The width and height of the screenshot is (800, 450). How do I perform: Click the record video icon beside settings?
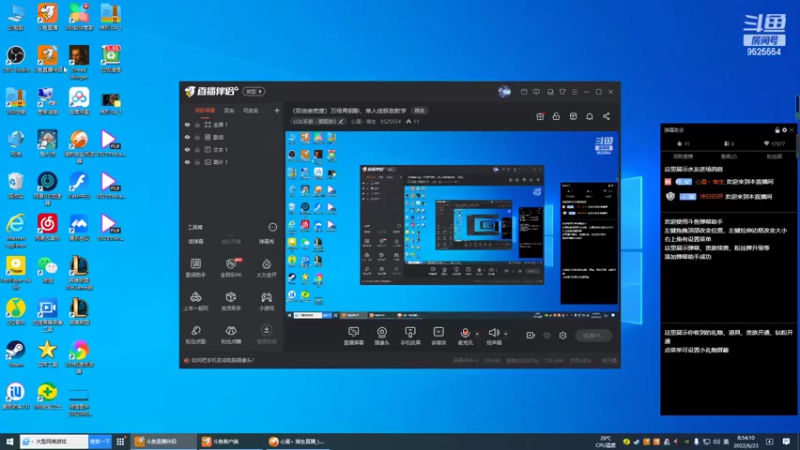[531, 335]
